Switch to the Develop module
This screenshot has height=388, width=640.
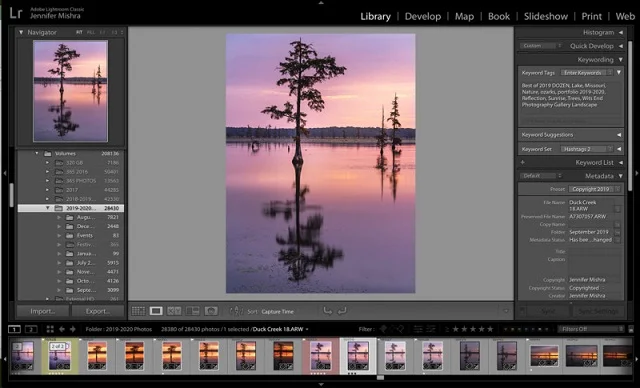click(x=423, y=16)
